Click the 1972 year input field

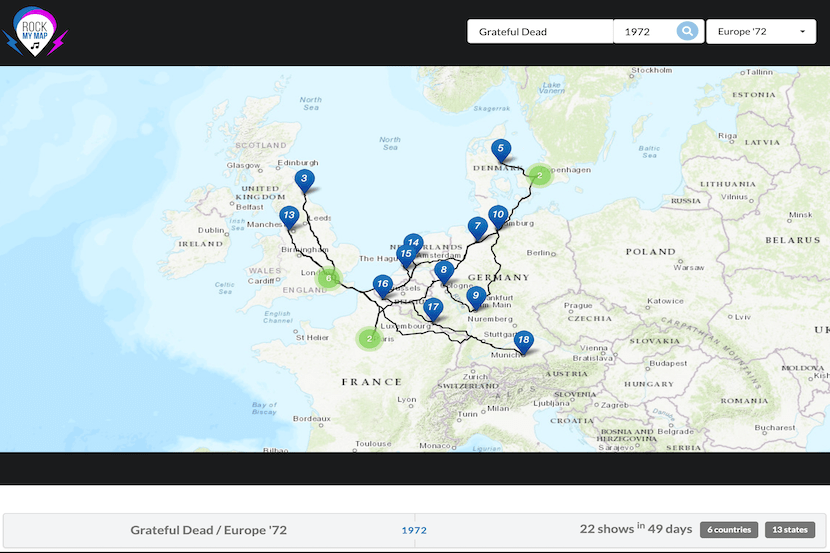(645, 32)
